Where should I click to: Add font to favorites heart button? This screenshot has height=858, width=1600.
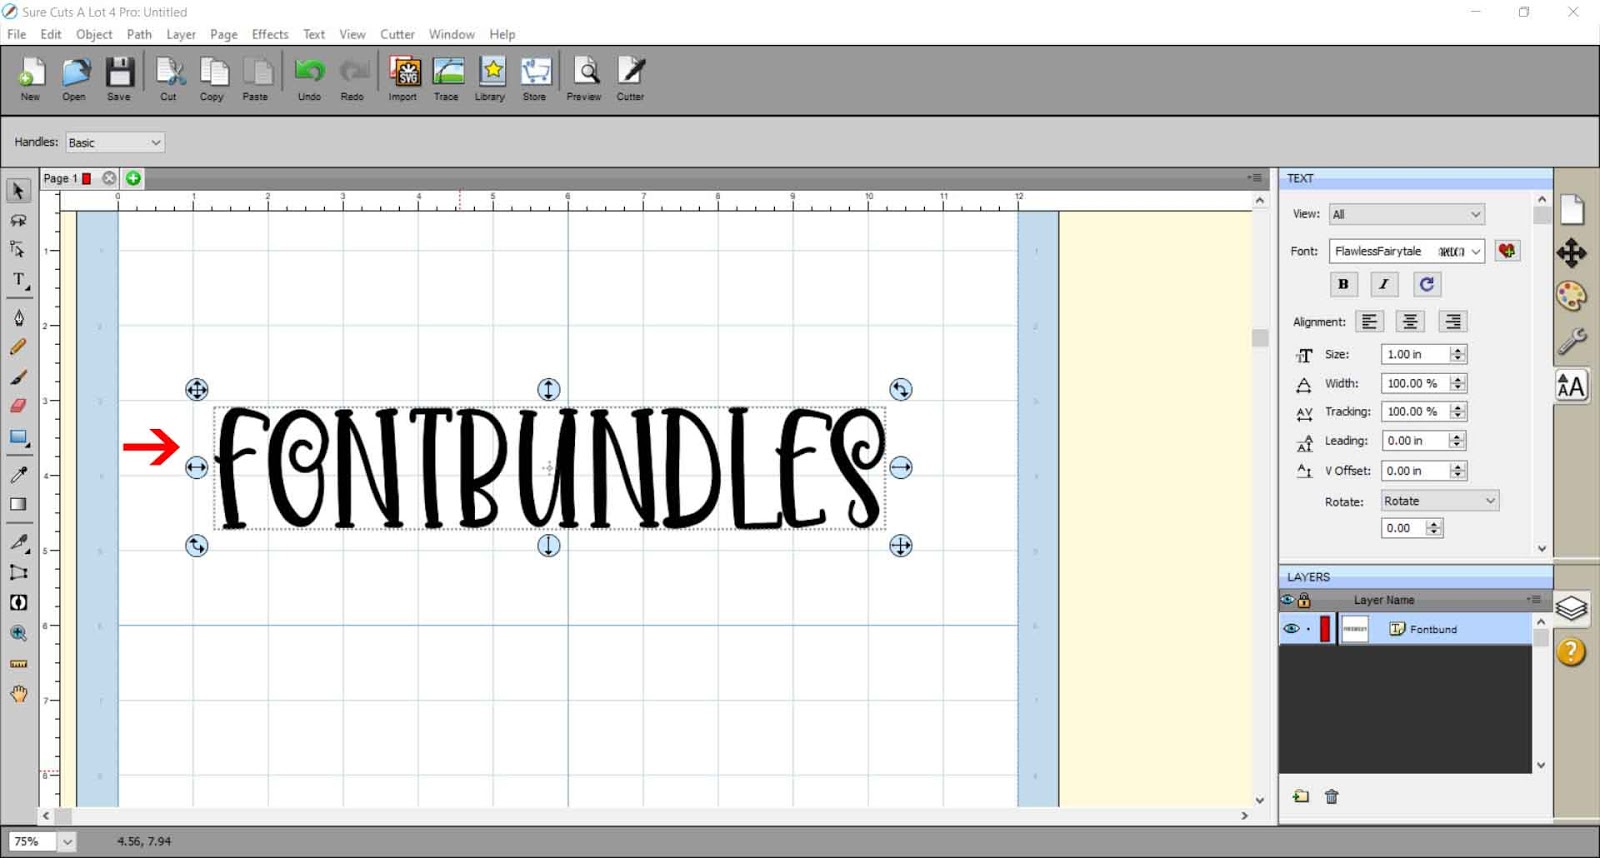(x=1507, y=251)
